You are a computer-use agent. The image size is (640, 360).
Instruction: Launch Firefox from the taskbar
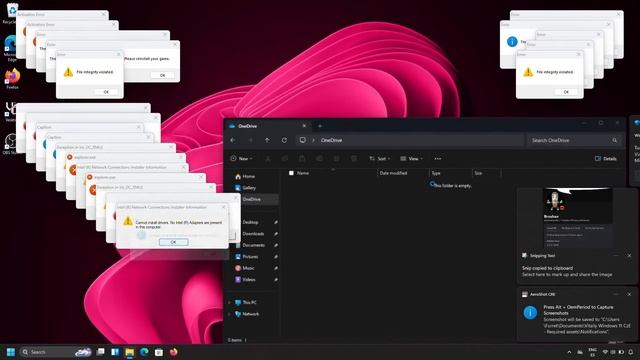point(173,352)
